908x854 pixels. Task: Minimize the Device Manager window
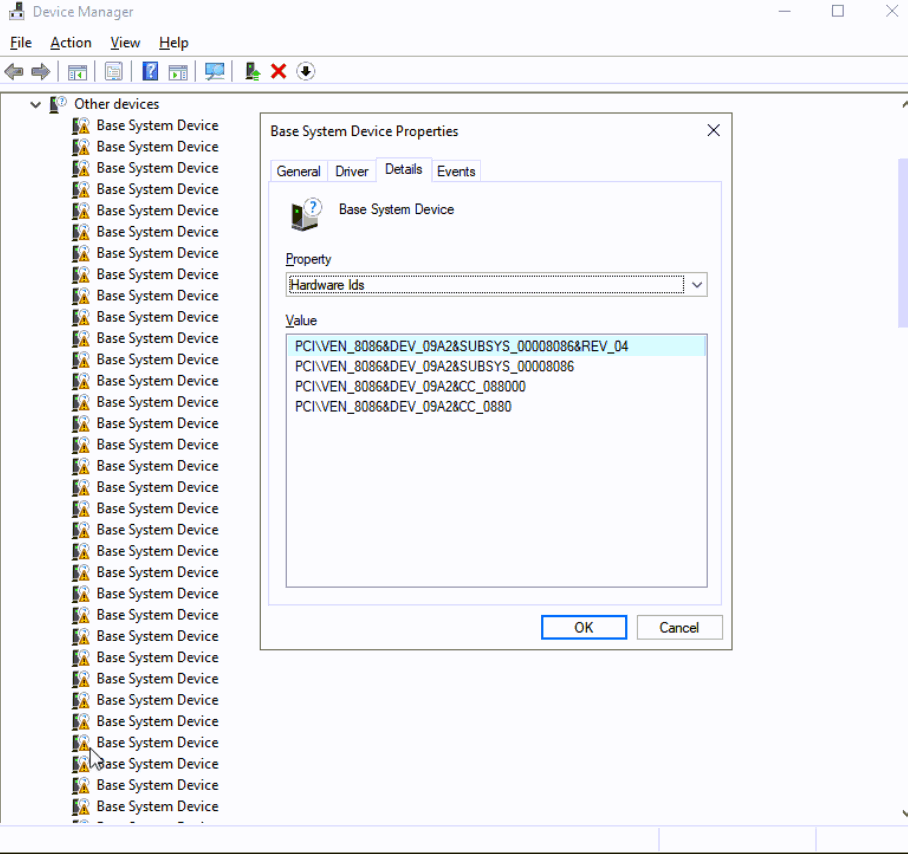[x=785, y=11]
